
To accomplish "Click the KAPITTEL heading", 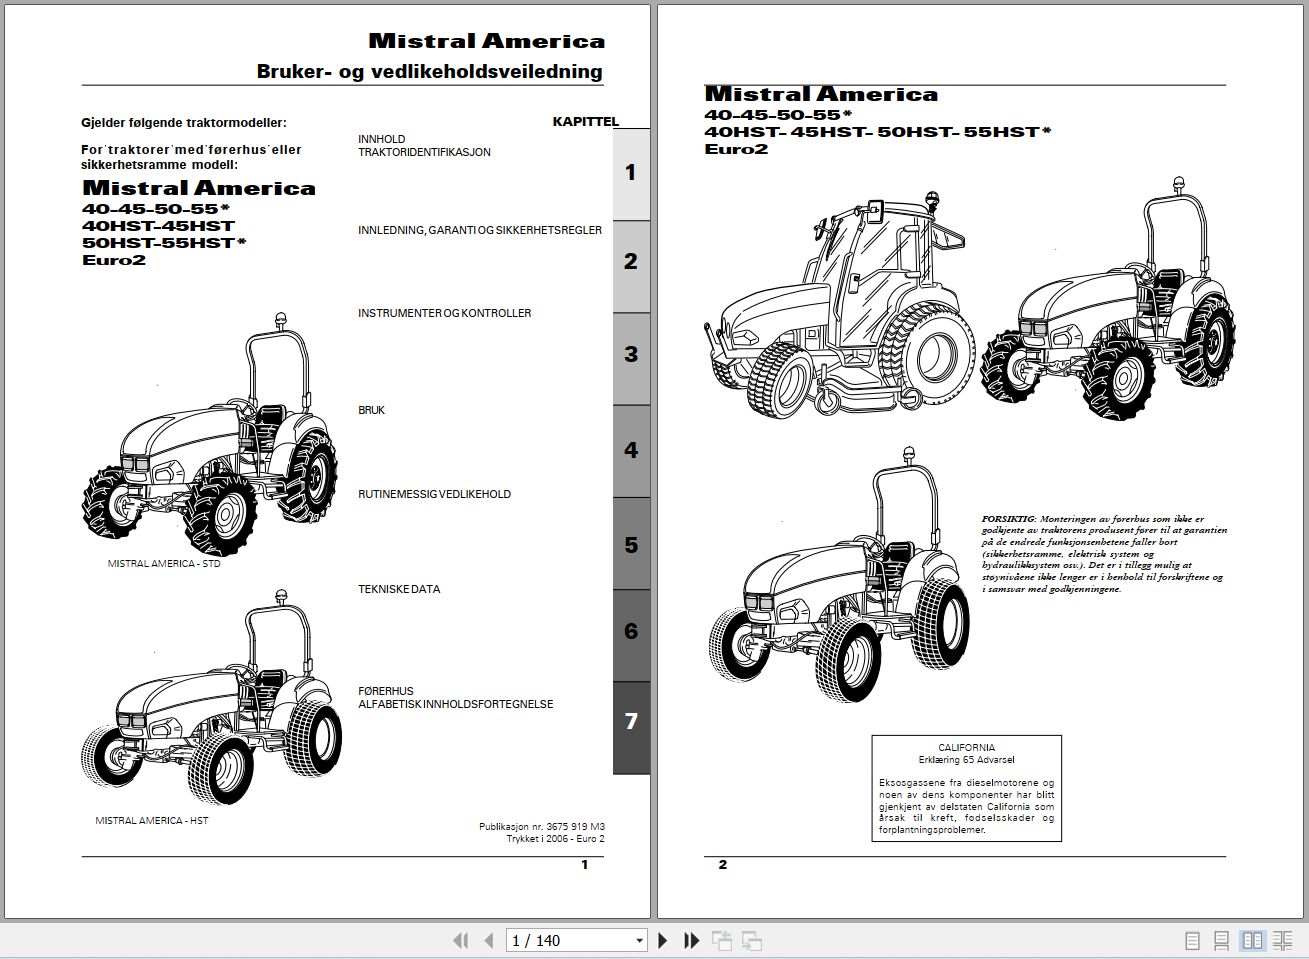I will click(586, 121).
